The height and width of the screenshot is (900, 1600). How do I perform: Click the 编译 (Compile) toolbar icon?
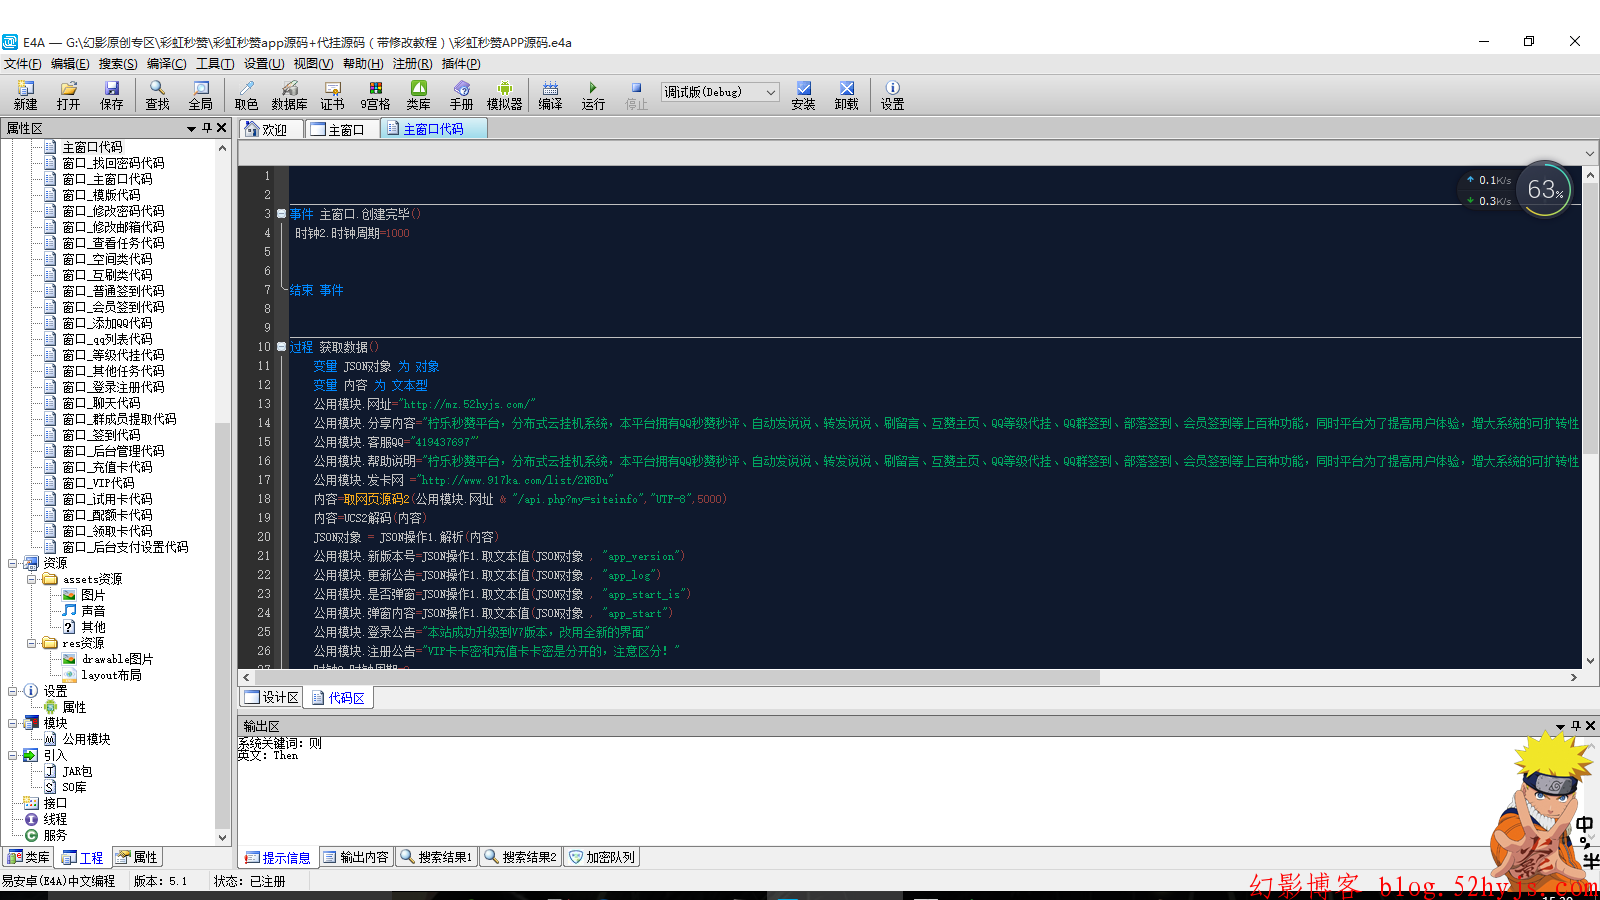pyautogui.click(x=550, y=95)
